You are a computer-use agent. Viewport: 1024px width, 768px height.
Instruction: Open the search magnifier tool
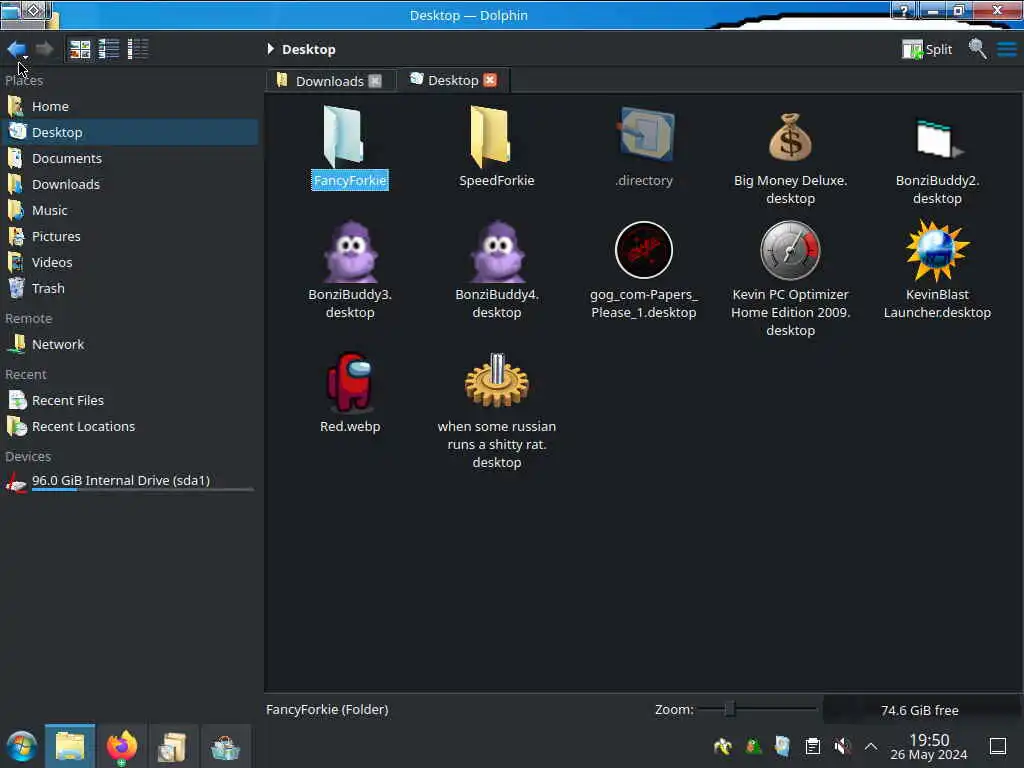(x=978, y=49)
